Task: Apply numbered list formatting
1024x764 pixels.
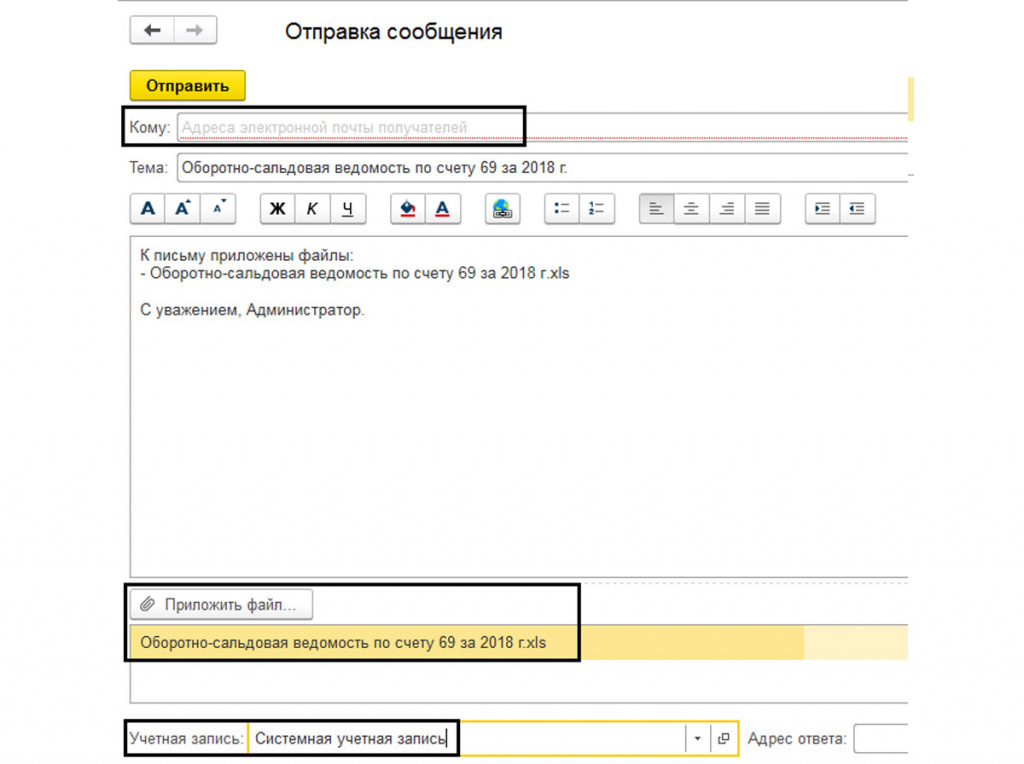Action: pyautogui.click(x=597, y=209)
